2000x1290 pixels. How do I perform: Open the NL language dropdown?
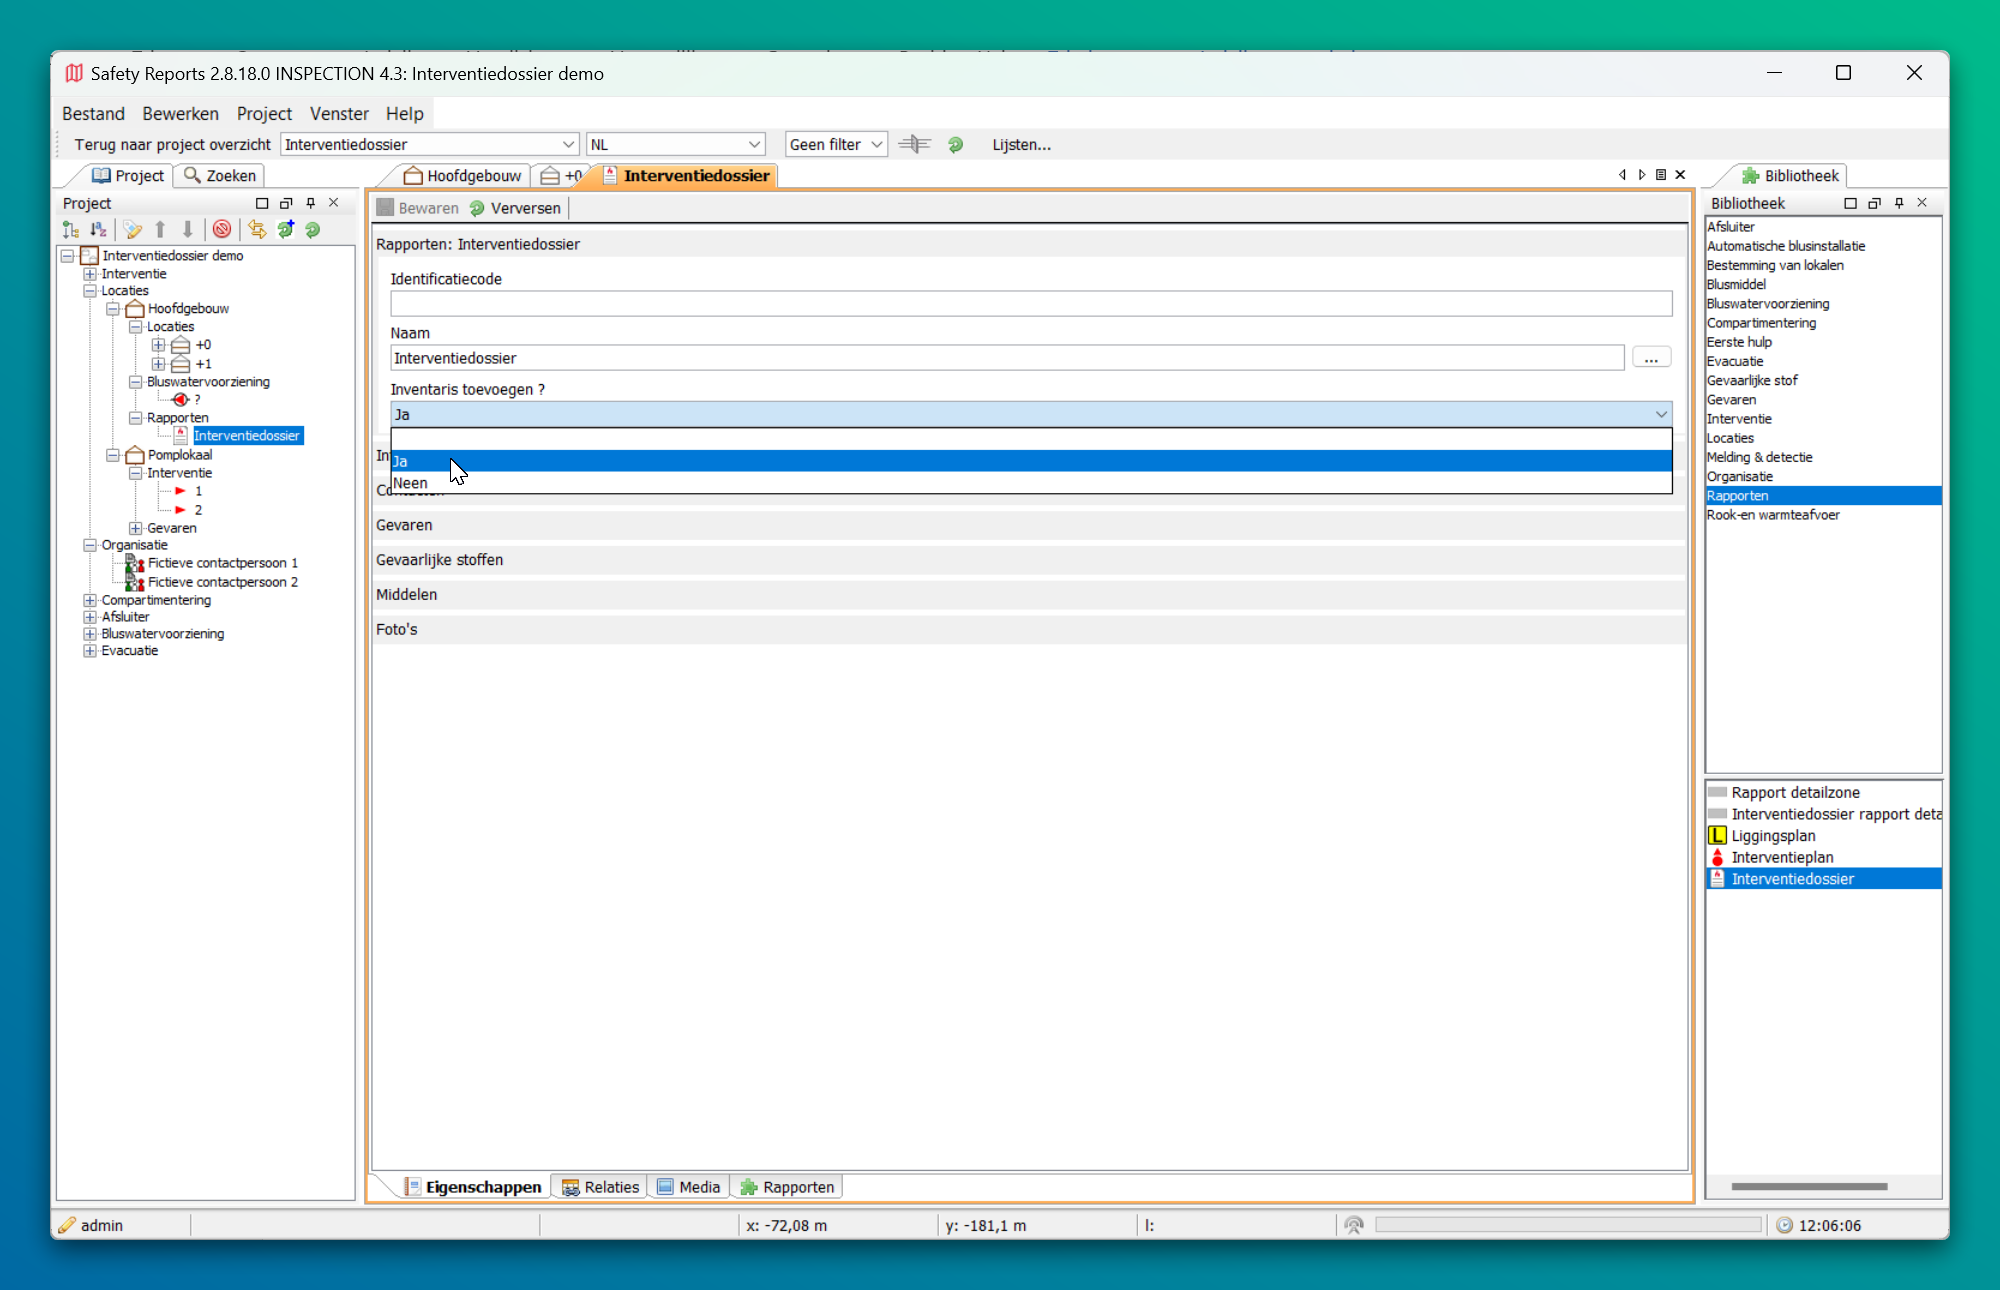click(675, 145)
